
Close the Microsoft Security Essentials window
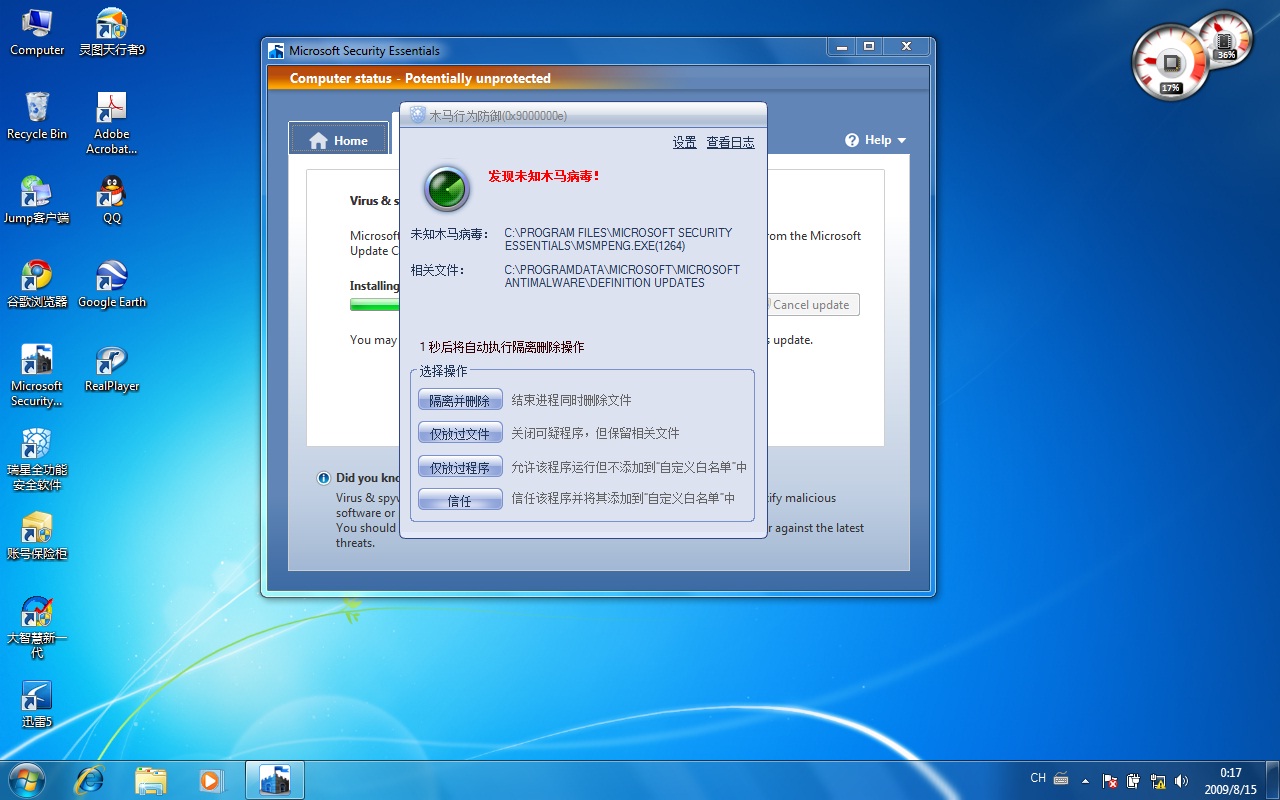906,47
